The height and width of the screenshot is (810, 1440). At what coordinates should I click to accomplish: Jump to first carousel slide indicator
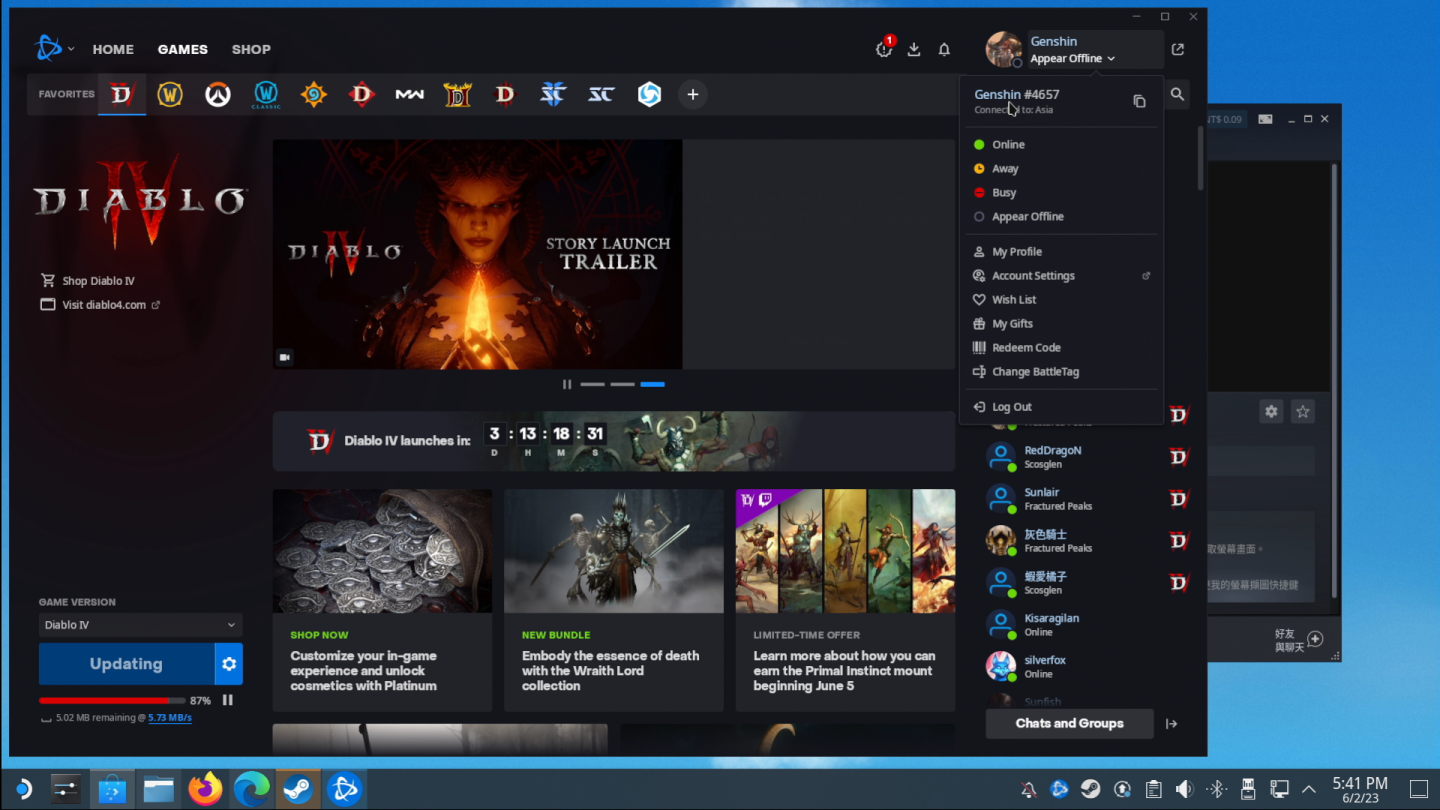592,384
